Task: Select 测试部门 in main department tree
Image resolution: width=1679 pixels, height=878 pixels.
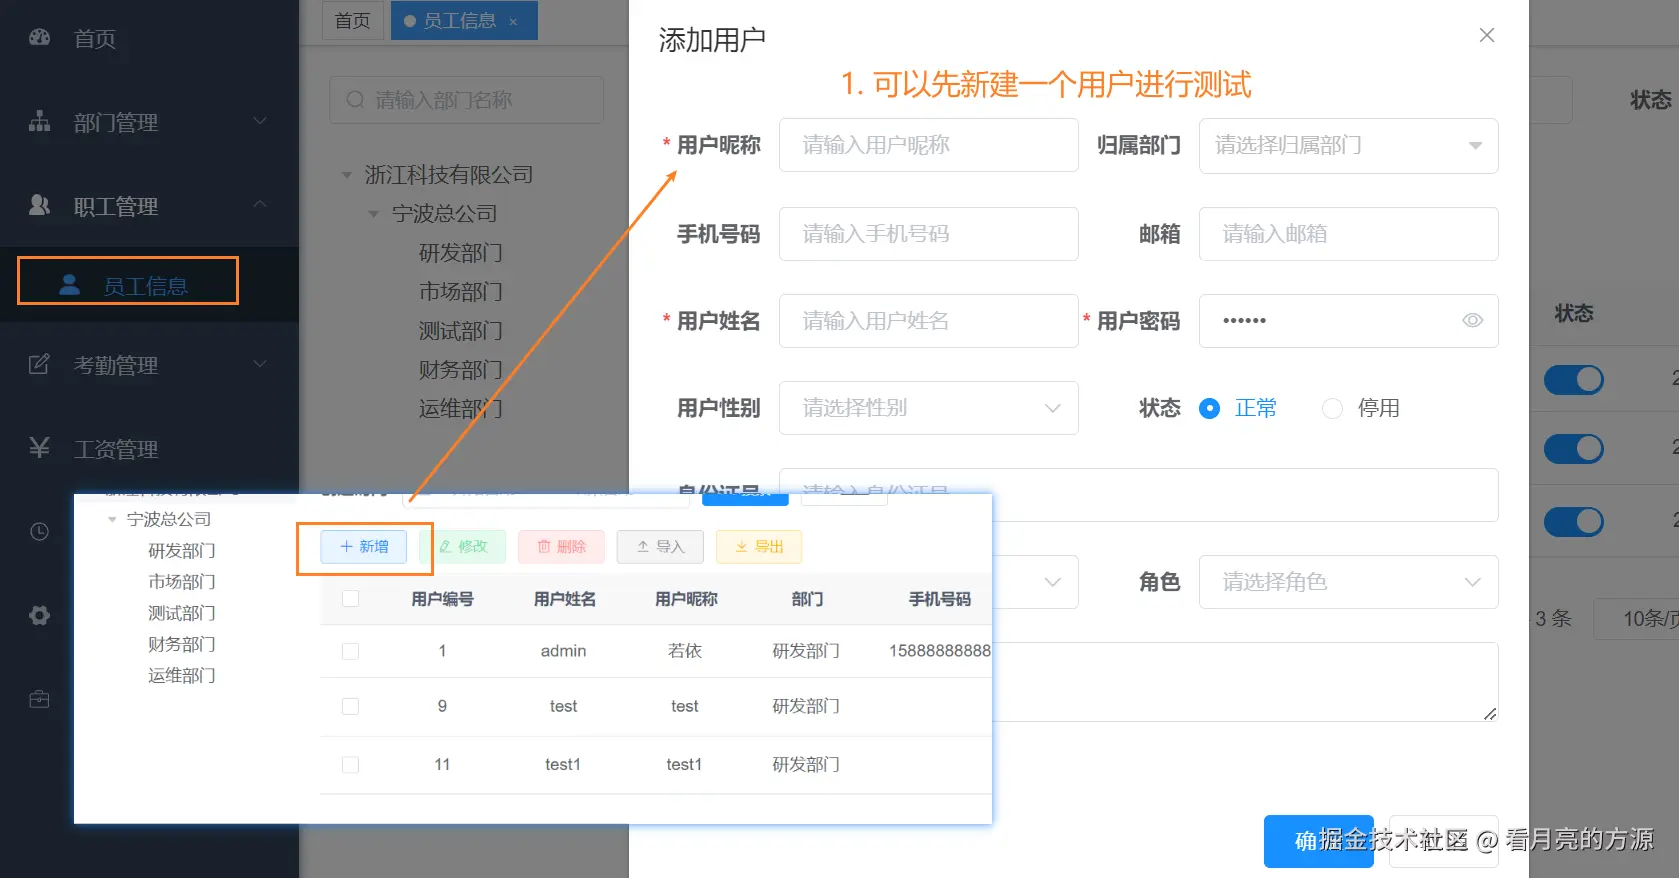Action: point(460,331)
